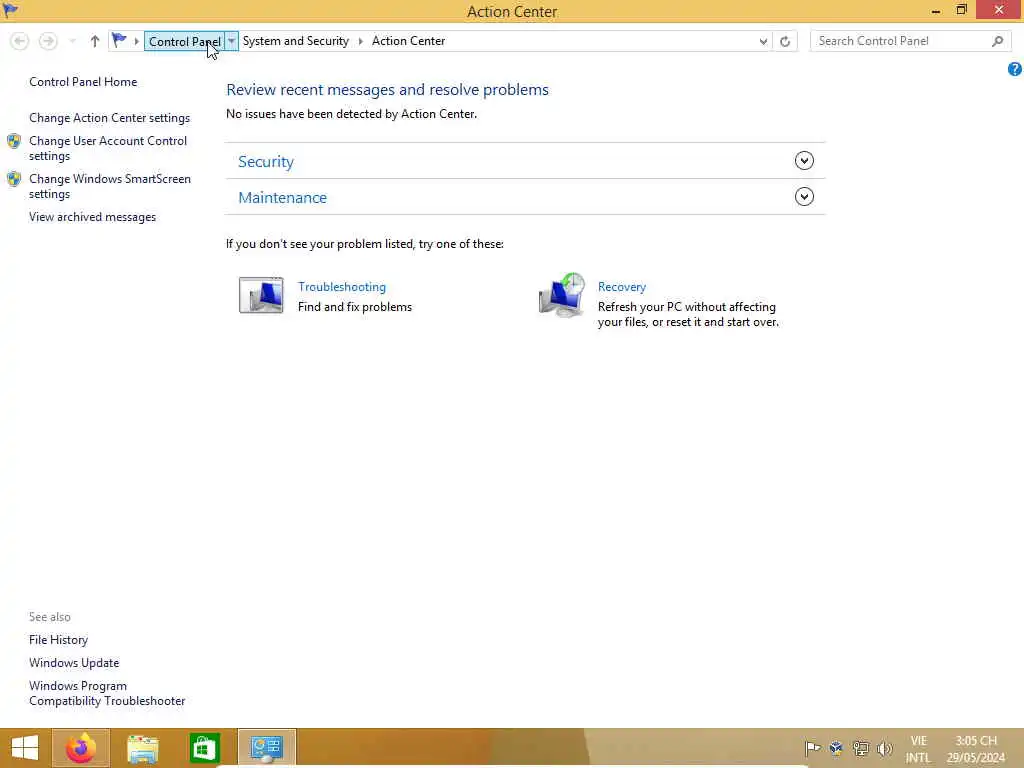This screenshot has width=1024, height=768.
Task: Open the Troubleshooting link
Action: point(342,287)
